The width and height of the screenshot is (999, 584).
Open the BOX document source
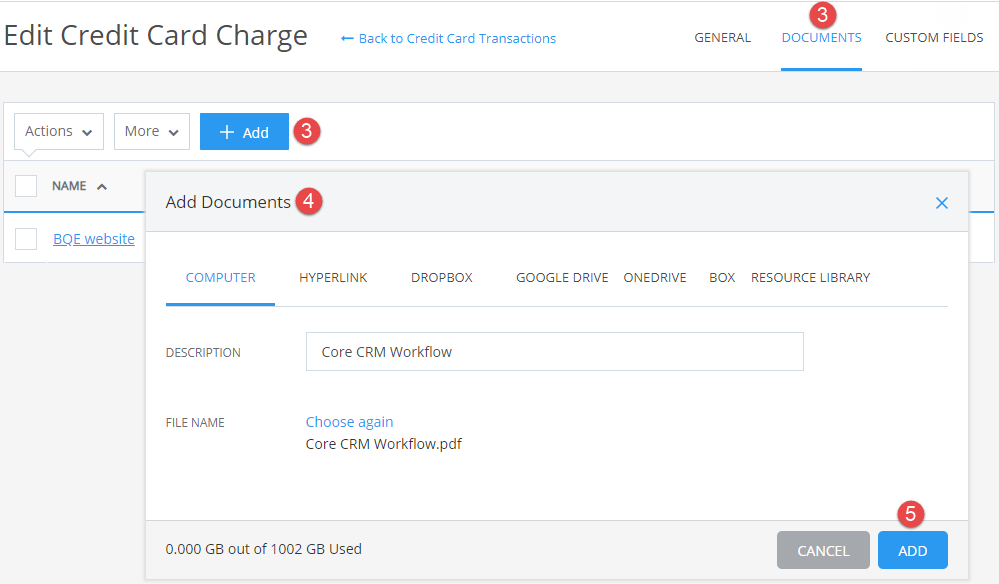tap(721, 277)
